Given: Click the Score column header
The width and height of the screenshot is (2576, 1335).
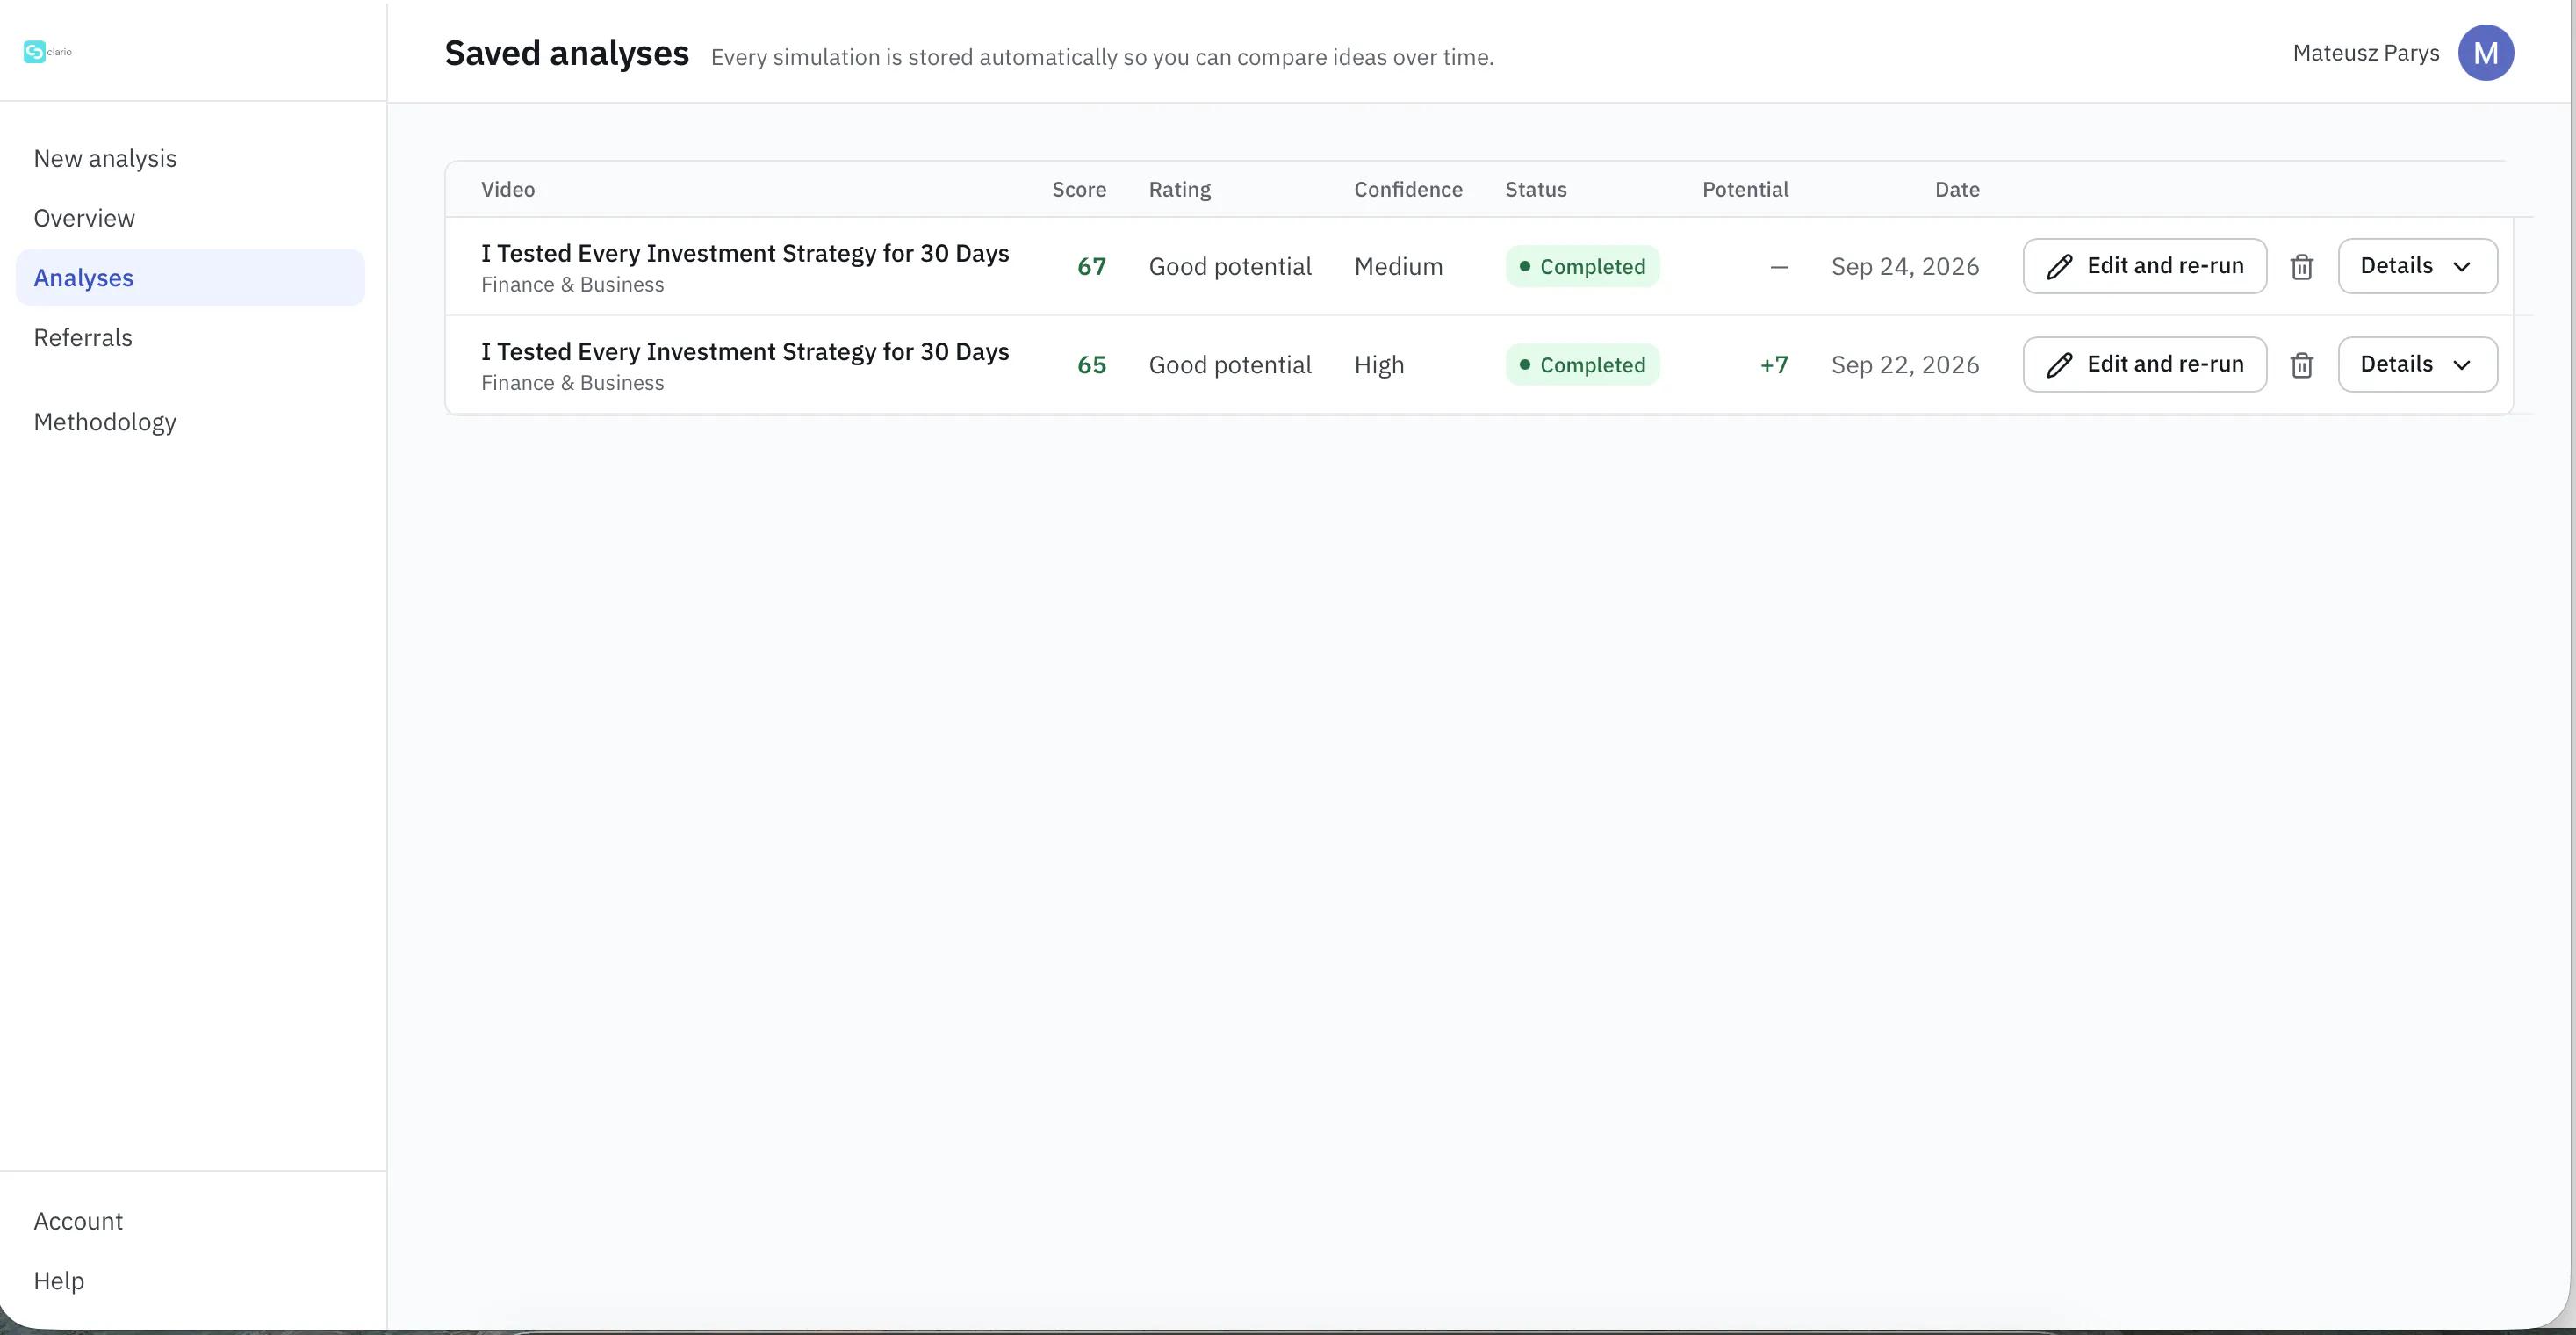Looking at the screenshot, I should click(1078, 190).
